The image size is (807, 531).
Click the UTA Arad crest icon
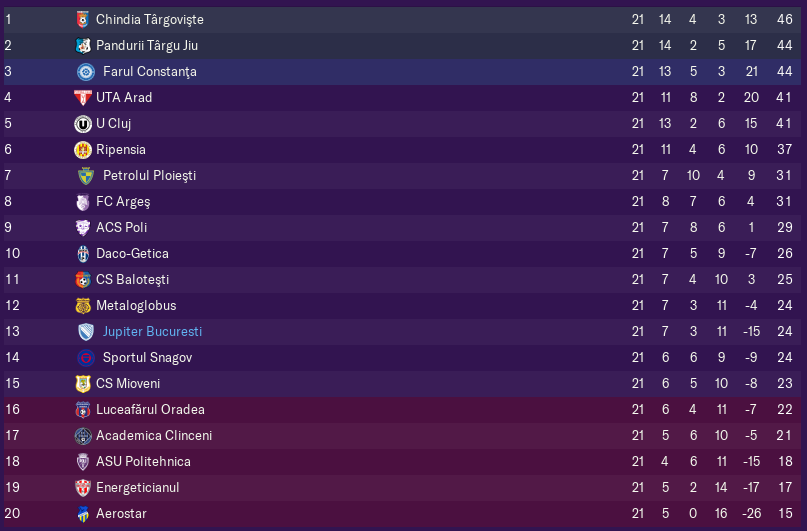pos(83,98)
